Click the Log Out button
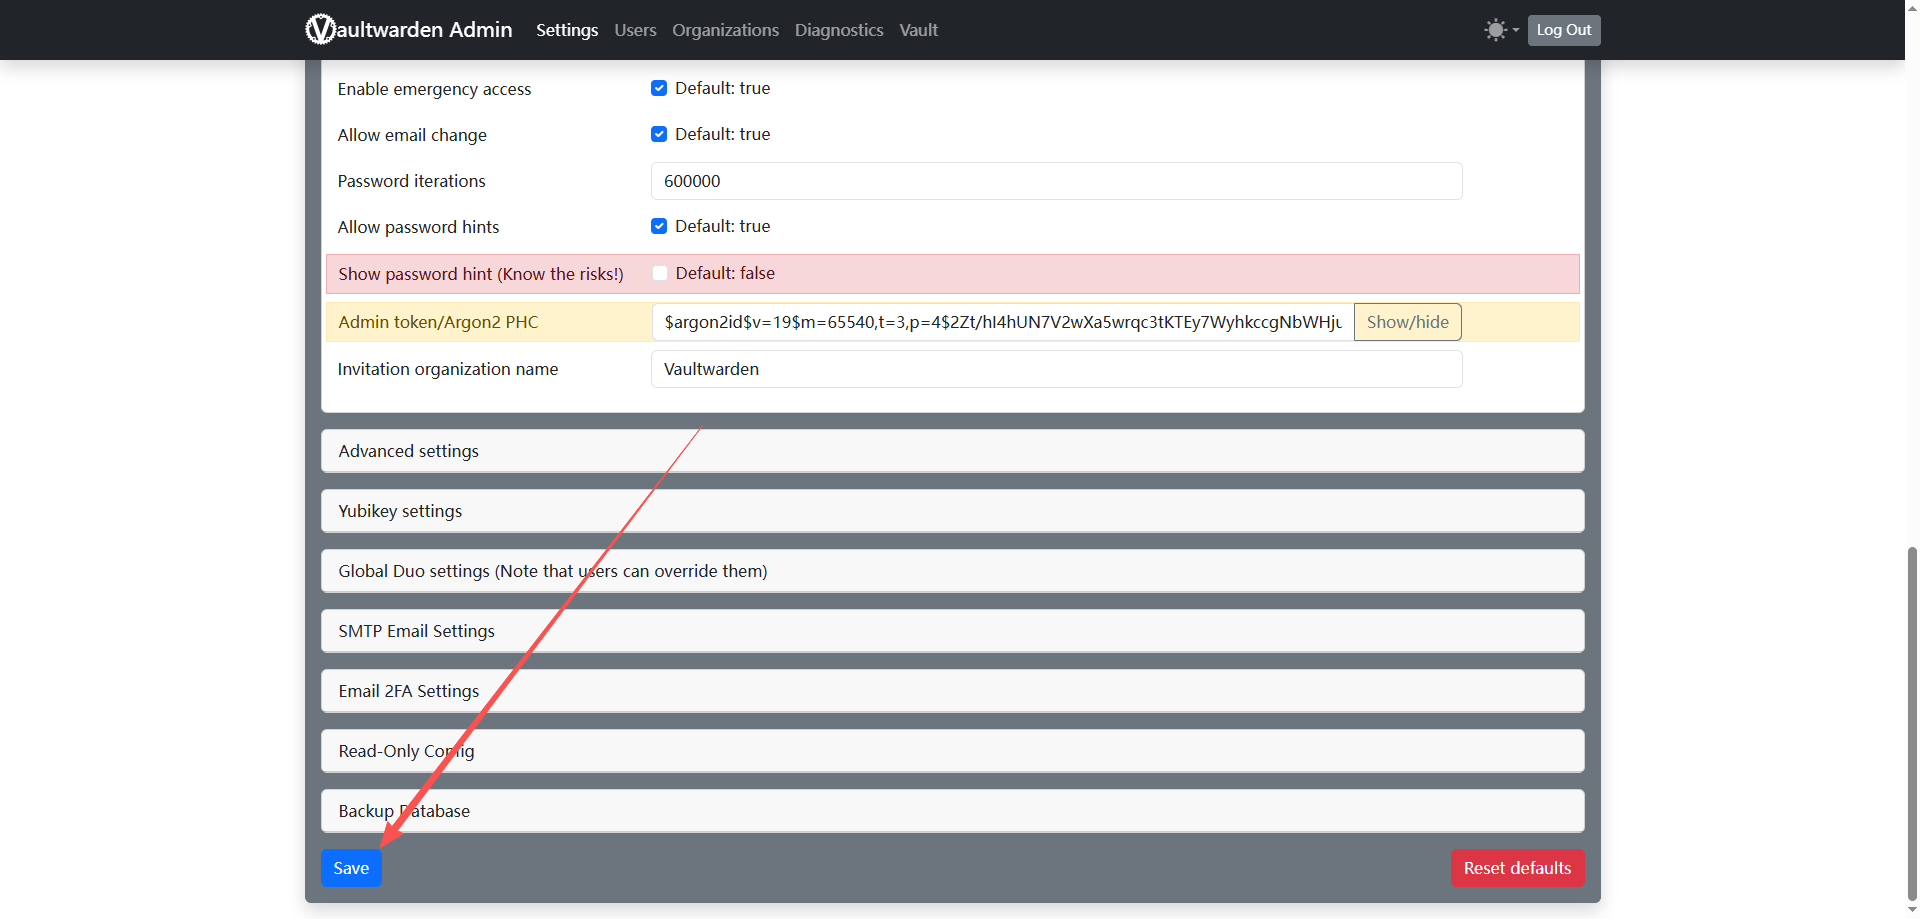The height and width of the screenshot is (919, 1920). (x=1563, y=30)
